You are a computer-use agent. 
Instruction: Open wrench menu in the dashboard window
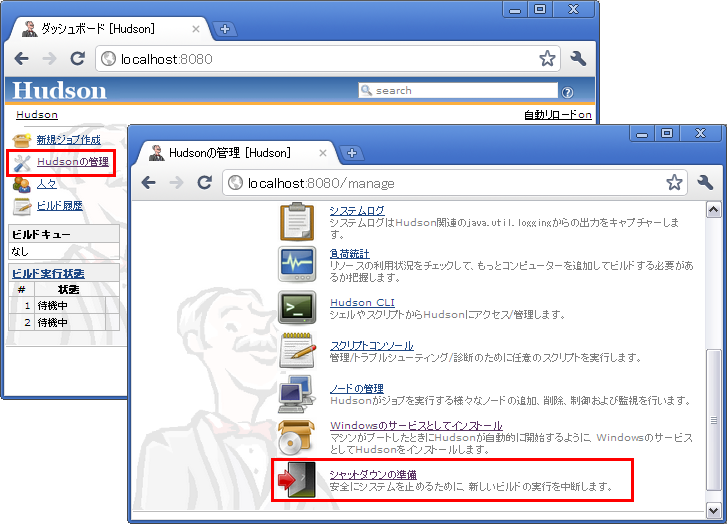[578, 58]
